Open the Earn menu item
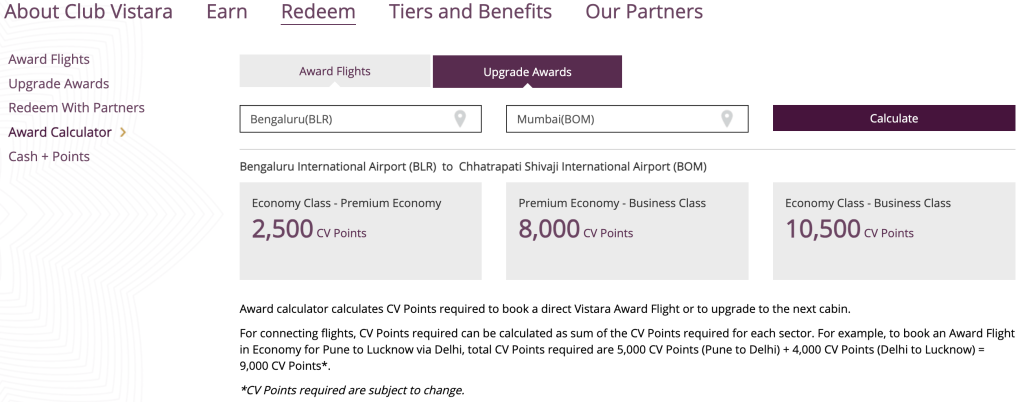This screenshot has height=402, width=1022. [x=227, y=13]
